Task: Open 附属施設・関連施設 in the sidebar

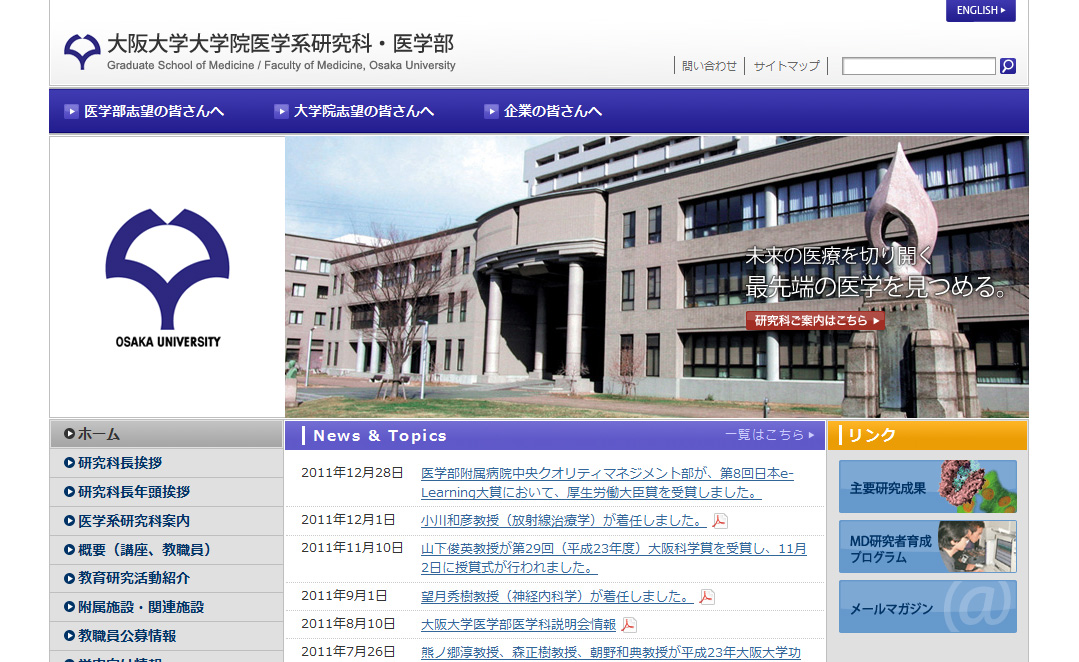Action: tap(141, 607)
